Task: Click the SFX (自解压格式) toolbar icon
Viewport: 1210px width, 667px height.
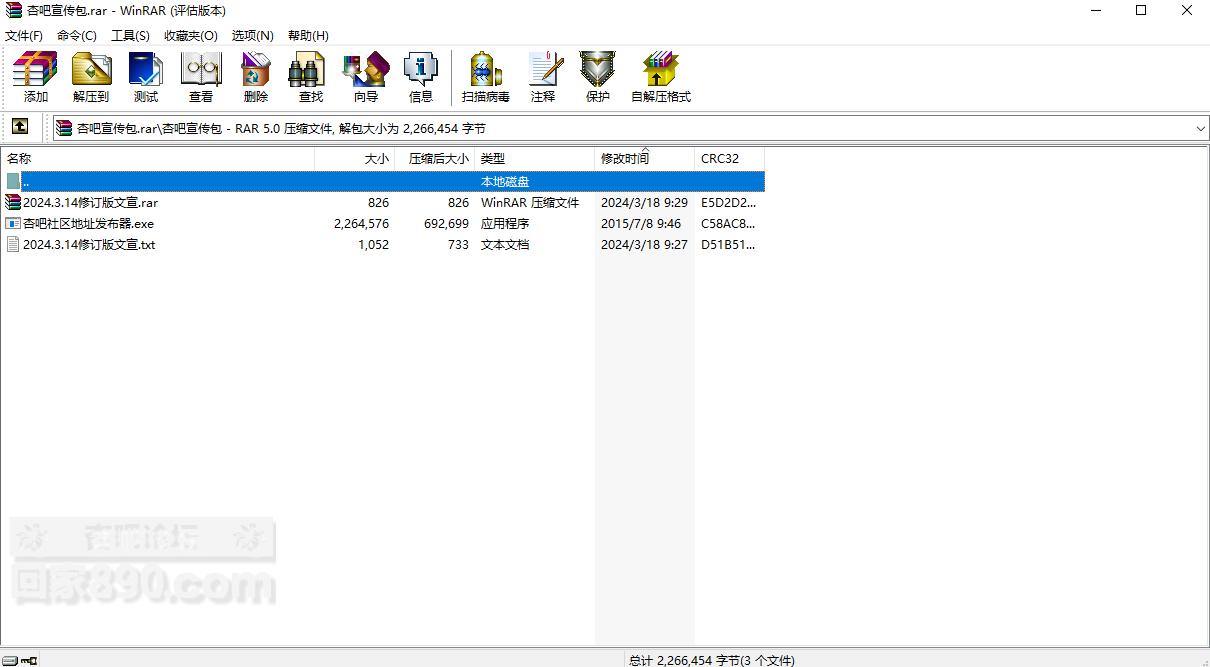Action: click(661, 78)
